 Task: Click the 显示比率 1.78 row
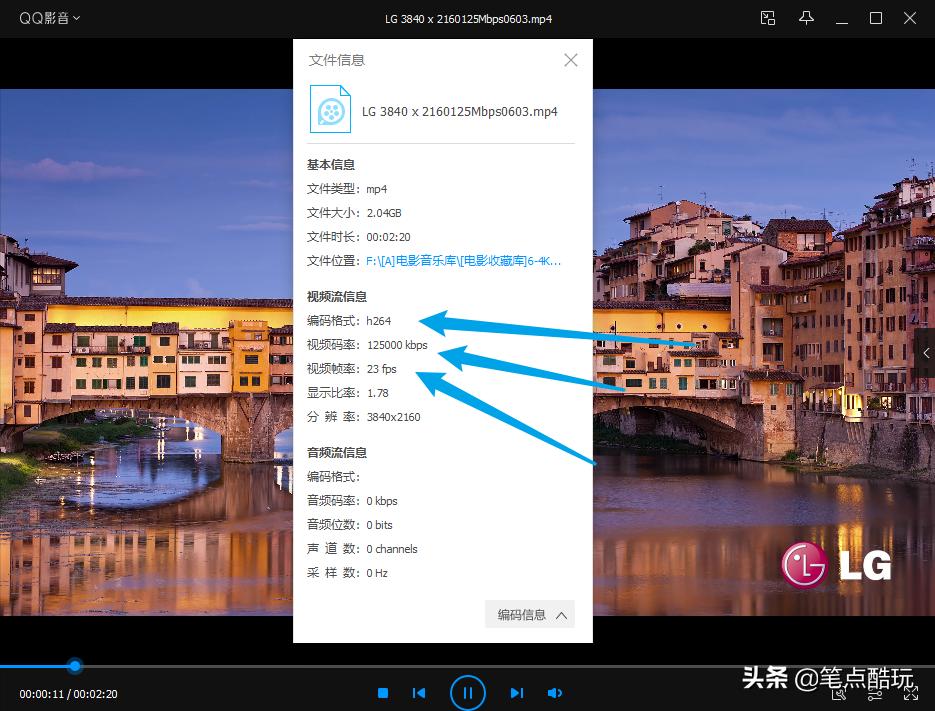tap(348, 392)
